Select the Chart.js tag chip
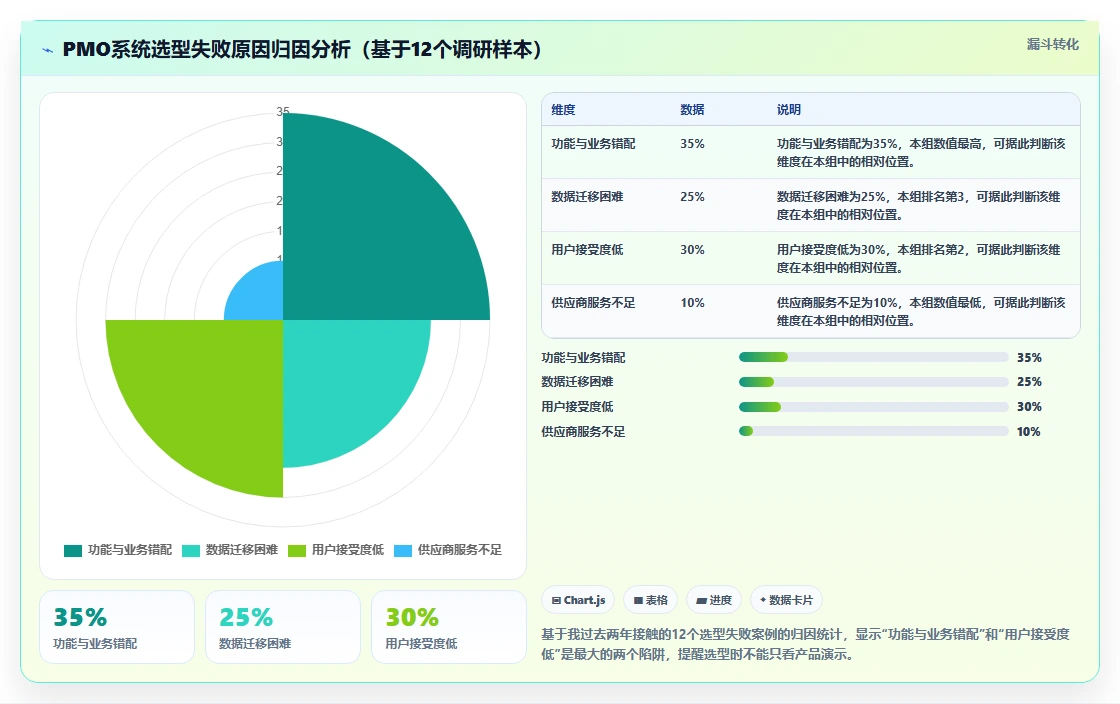Screen dimensions: 1120x704 coord(578,600)
